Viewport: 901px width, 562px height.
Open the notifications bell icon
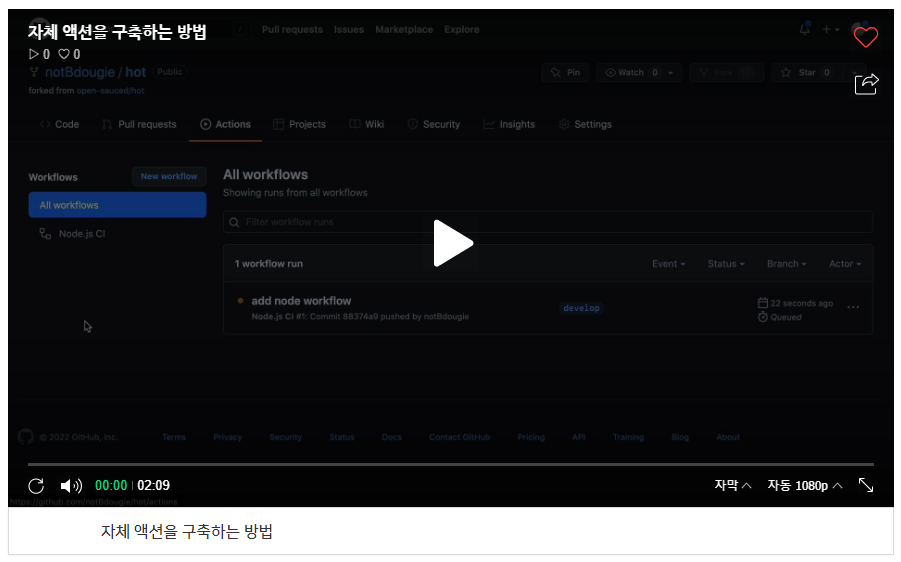(x=804, y=29)
